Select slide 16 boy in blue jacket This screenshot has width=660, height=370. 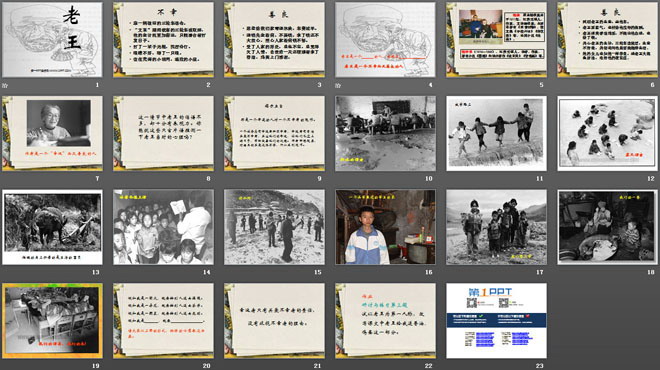click(385, 227)
